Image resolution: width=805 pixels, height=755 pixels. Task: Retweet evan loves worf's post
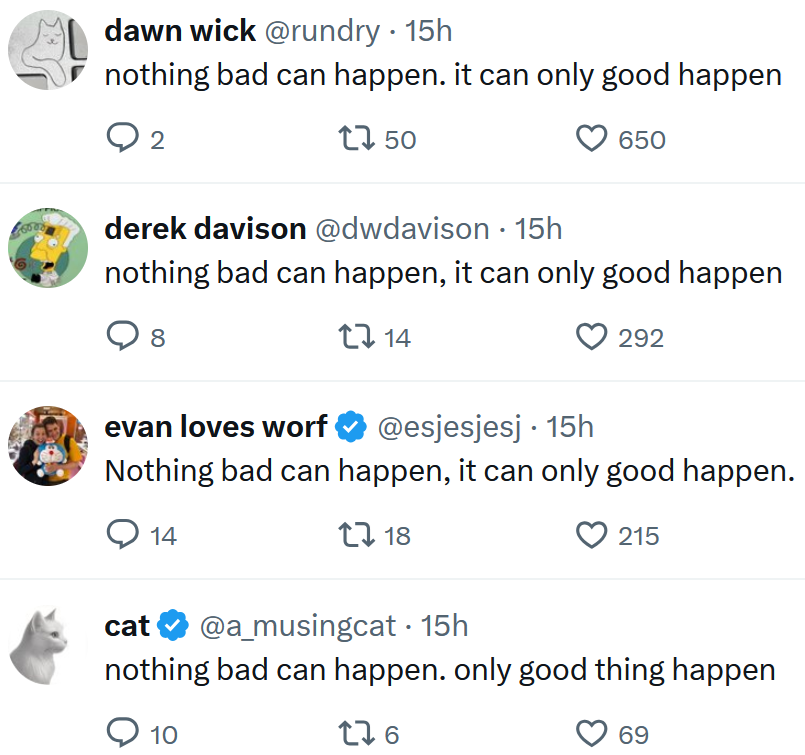click(x=354, y=536)
